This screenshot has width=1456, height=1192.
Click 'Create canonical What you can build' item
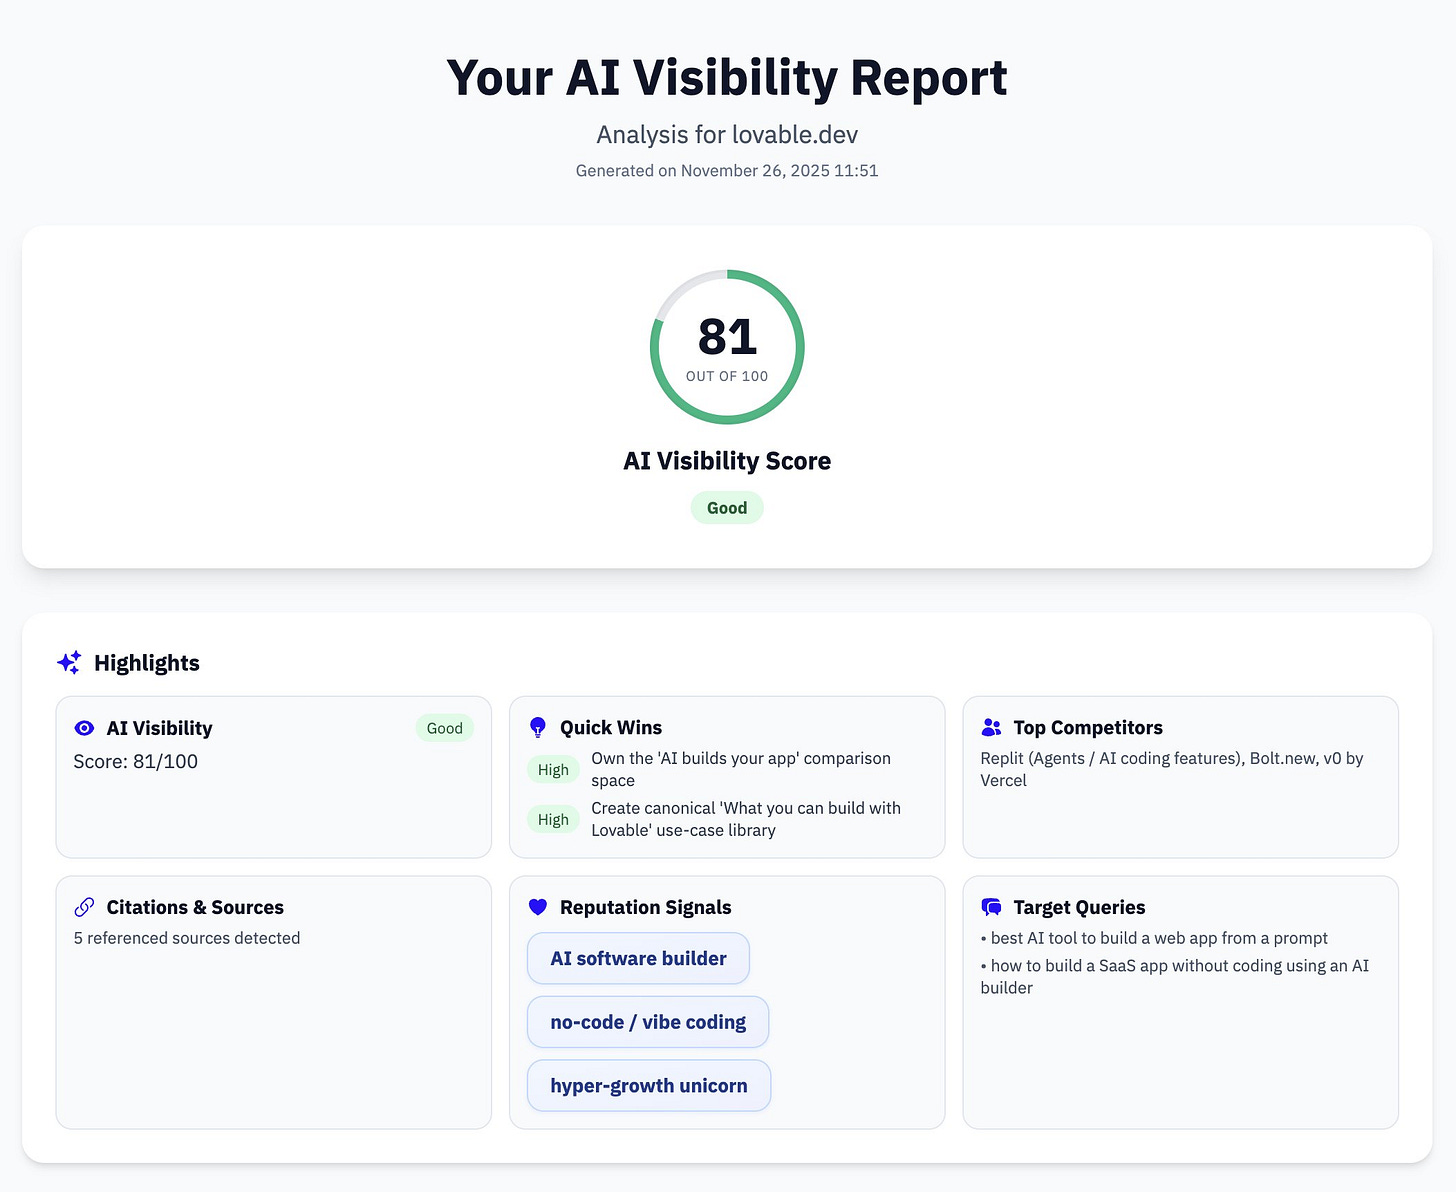click(x=746, y=819)
